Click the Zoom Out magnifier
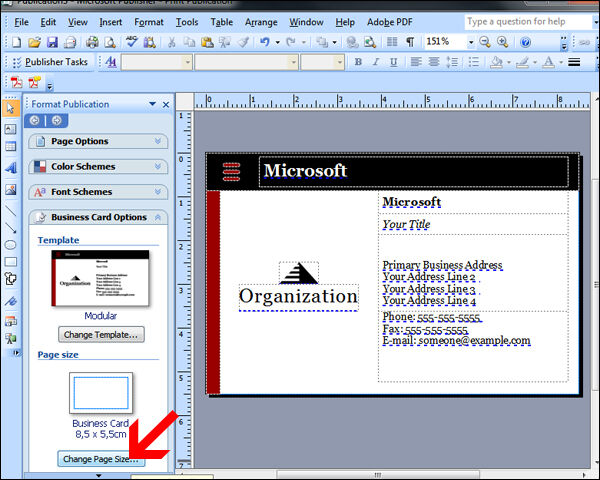Viewport: 600px width, 480px height. tap(485, 42)
